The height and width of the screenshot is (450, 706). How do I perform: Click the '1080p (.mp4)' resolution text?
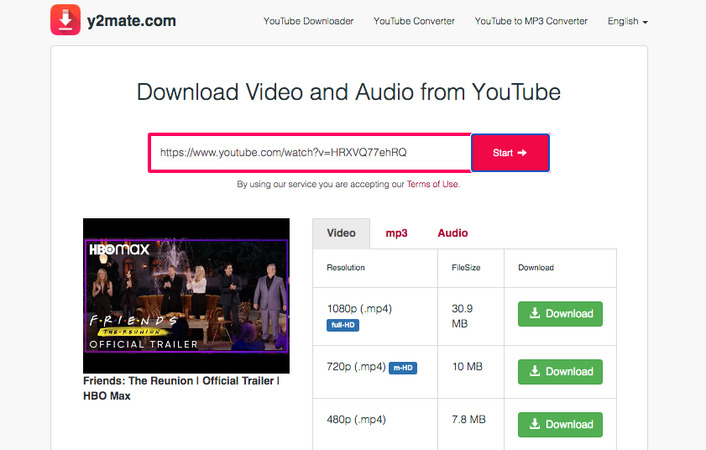click(x=359, y=309)
